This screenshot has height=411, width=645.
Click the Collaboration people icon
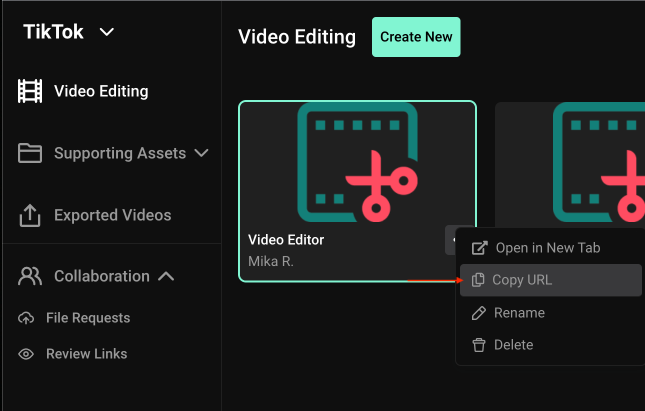pyautogui.click(x=30, y=276)
